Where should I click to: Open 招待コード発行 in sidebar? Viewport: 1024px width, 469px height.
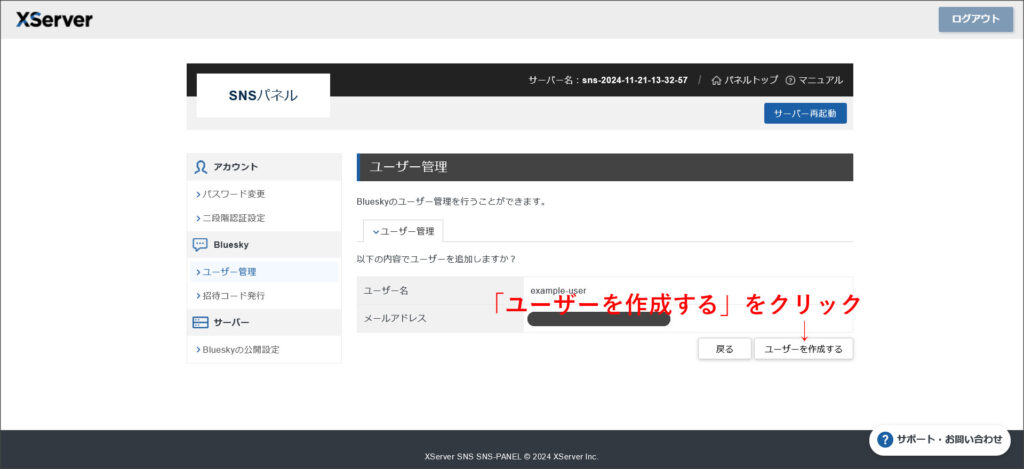231,296
